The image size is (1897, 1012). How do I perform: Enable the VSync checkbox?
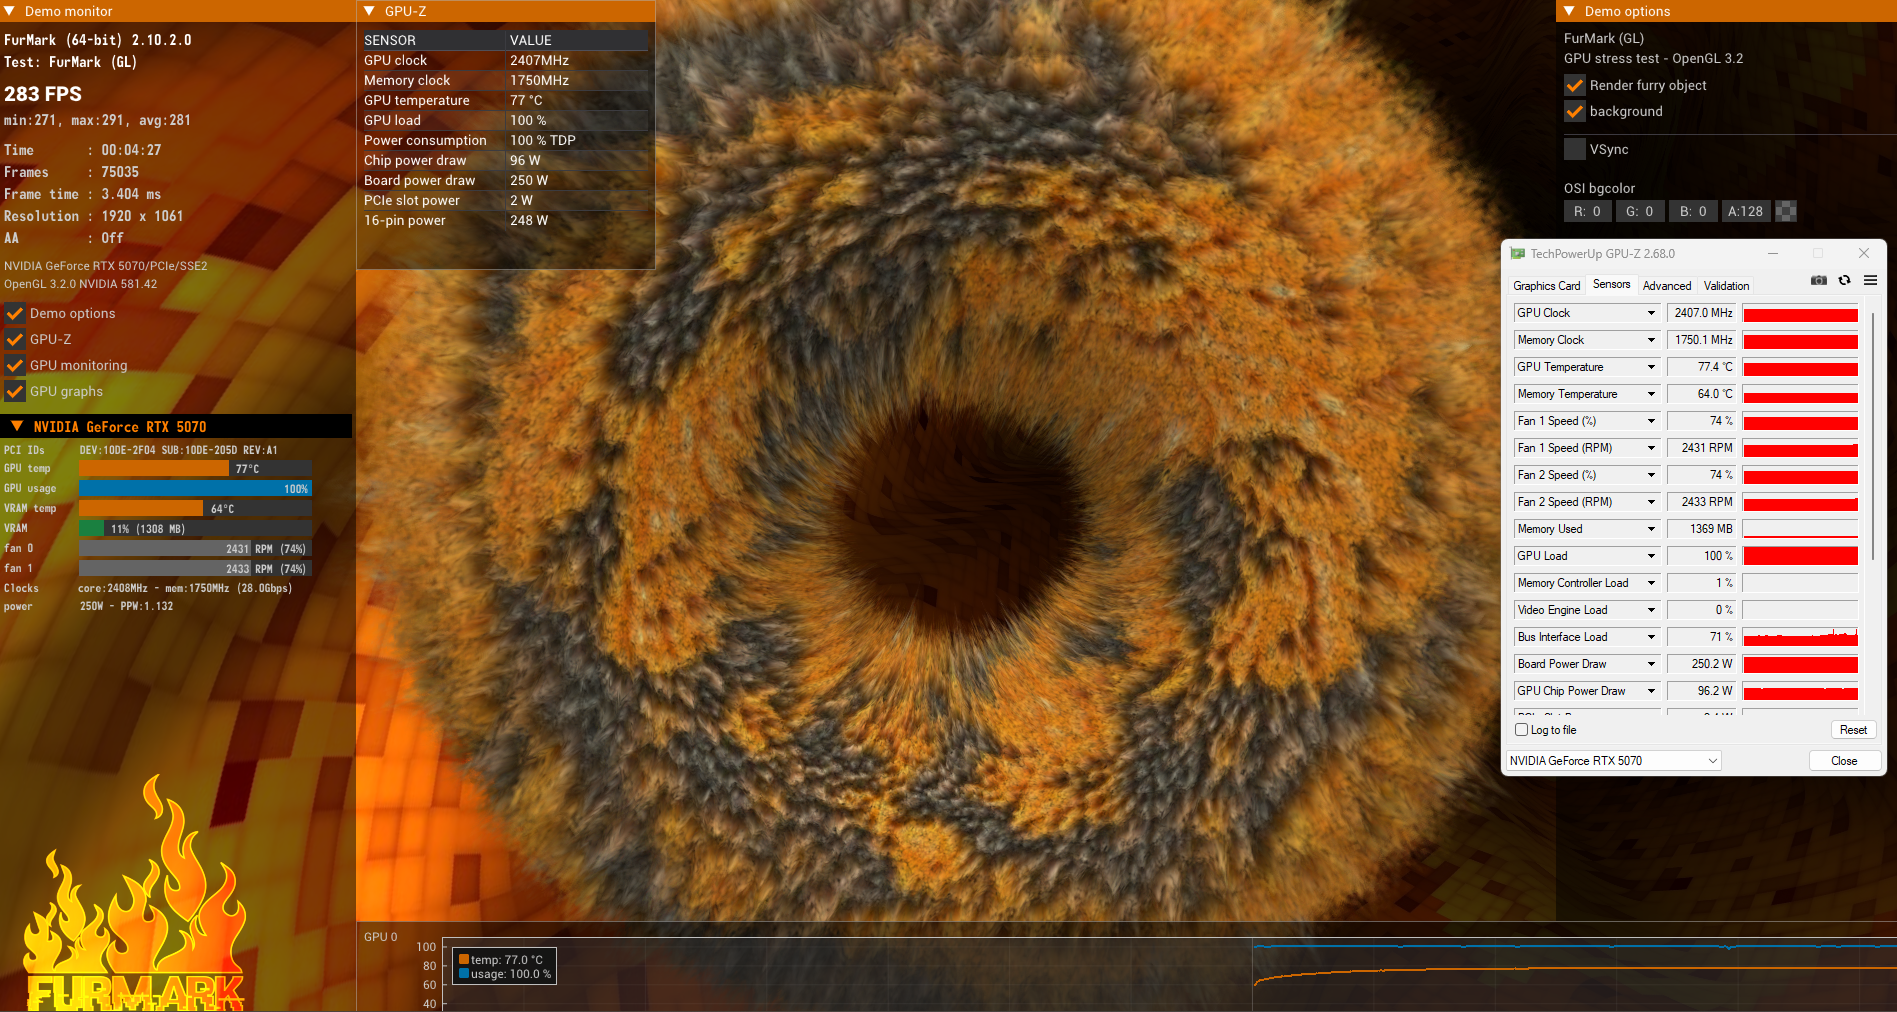(x=1575, y=149)
